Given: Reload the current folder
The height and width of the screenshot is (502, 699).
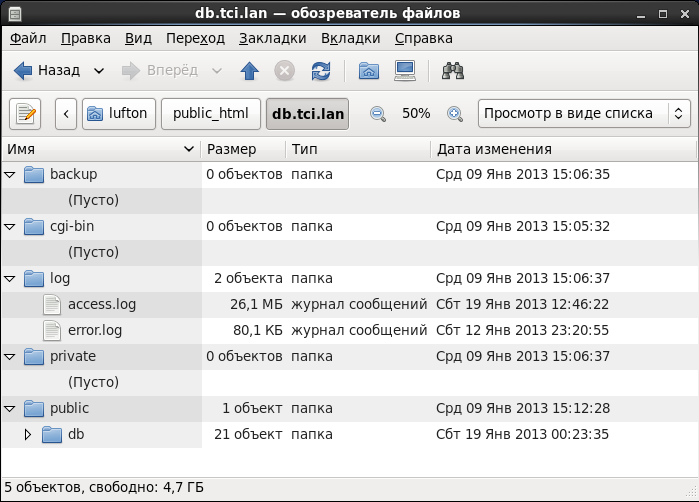Looking at the screenshot, I should point(321,70).
